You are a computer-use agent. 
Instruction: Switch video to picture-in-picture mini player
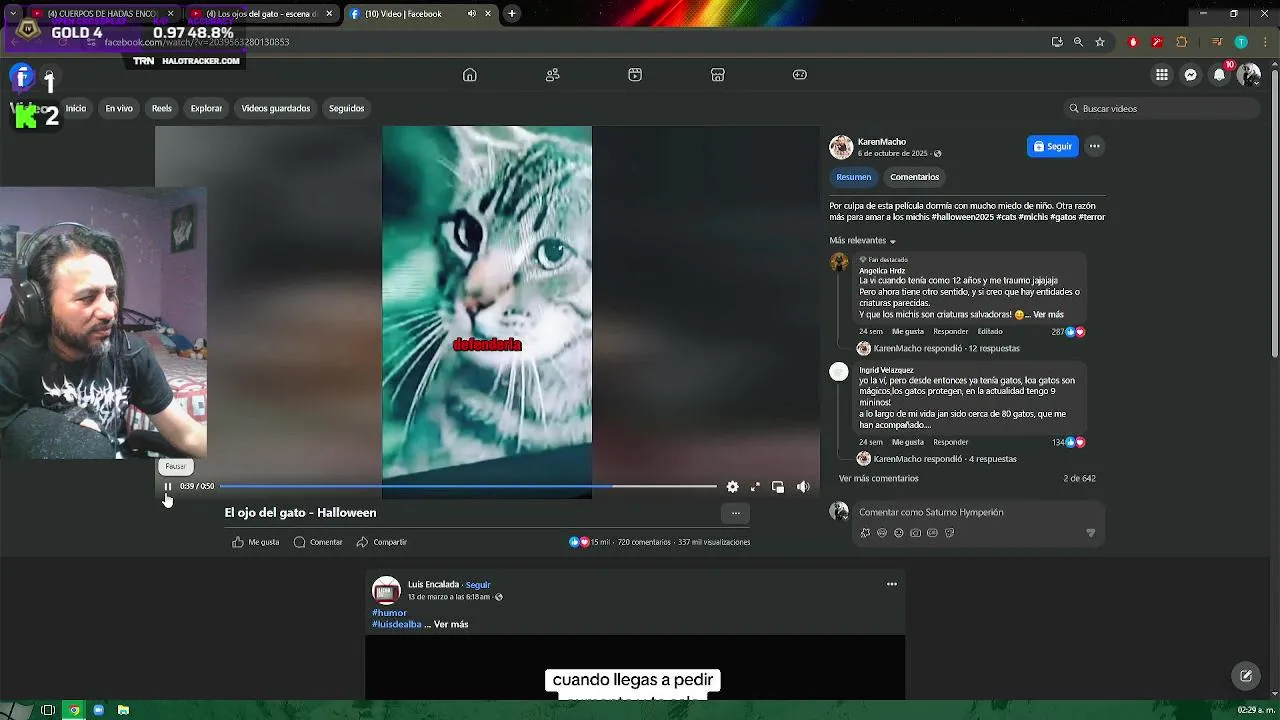(x=778, y=487)
